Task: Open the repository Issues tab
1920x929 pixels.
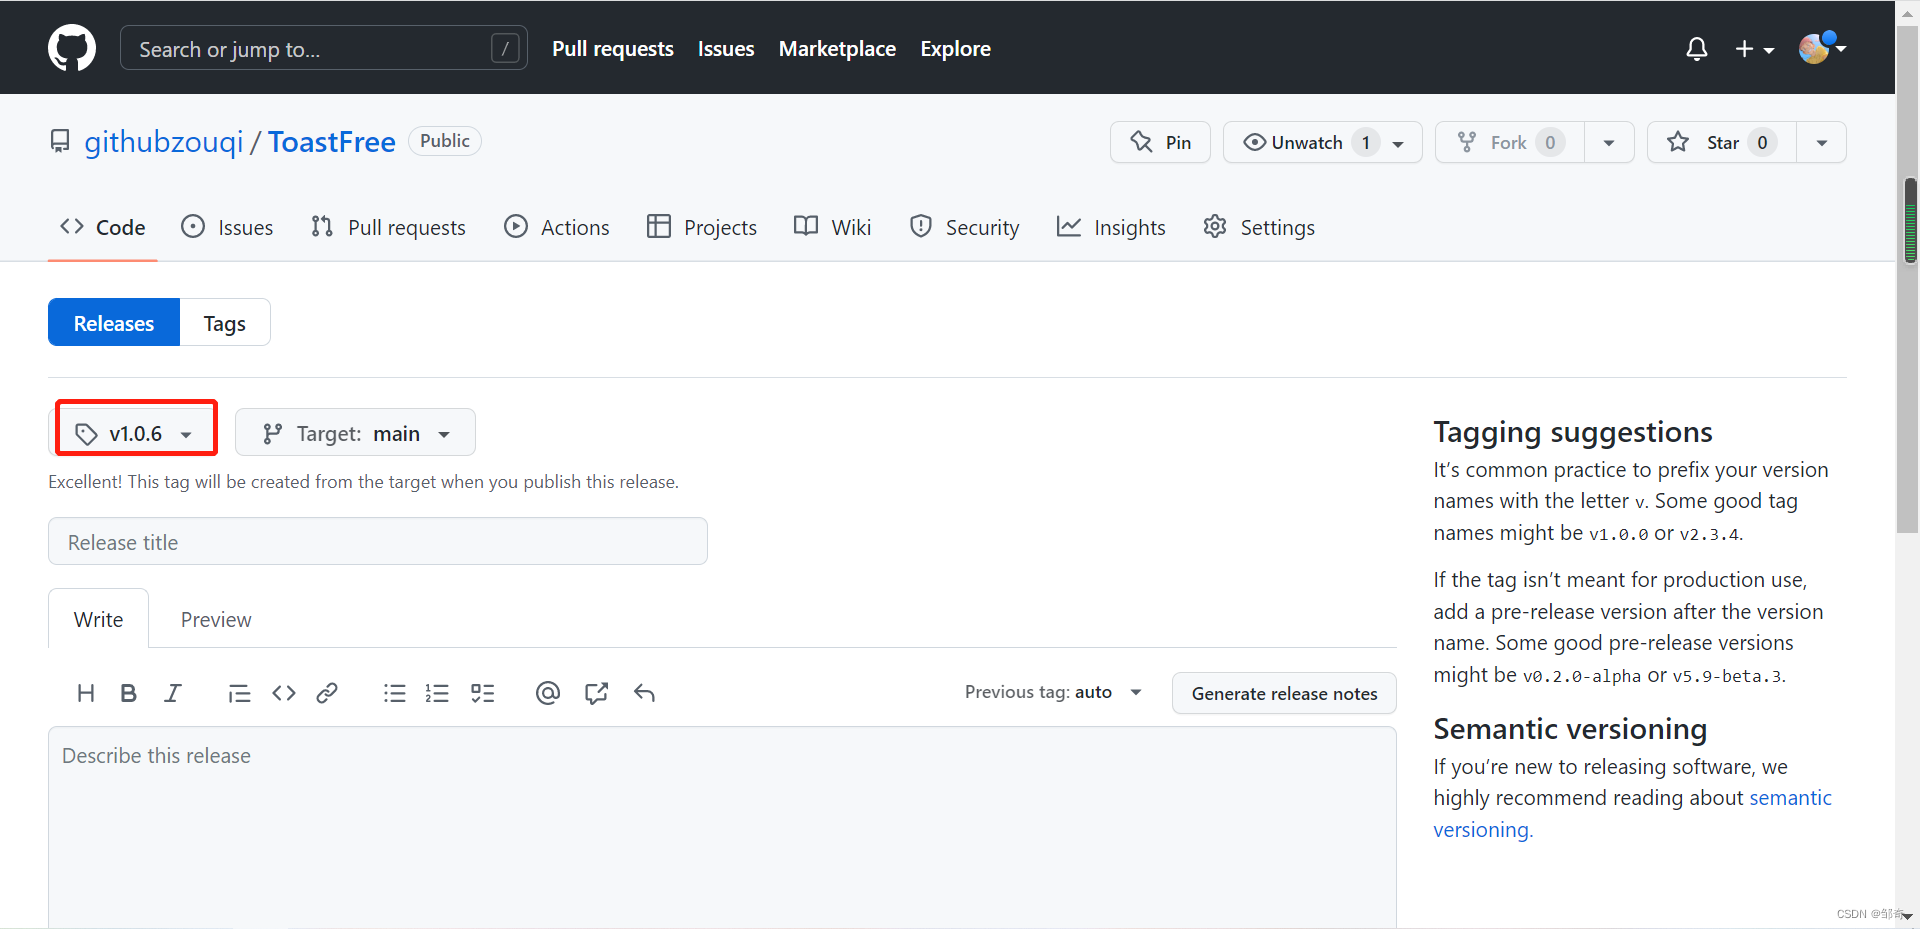Action: 227,227
